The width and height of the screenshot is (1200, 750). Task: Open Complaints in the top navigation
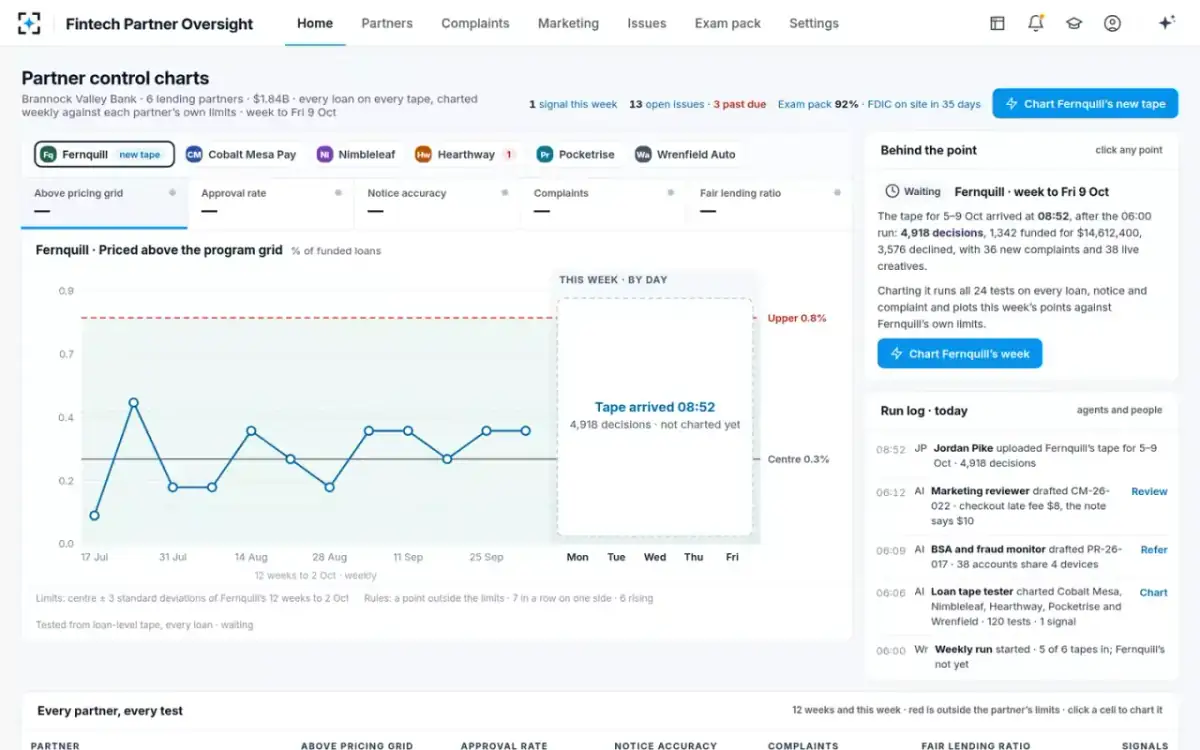point(475,23)
